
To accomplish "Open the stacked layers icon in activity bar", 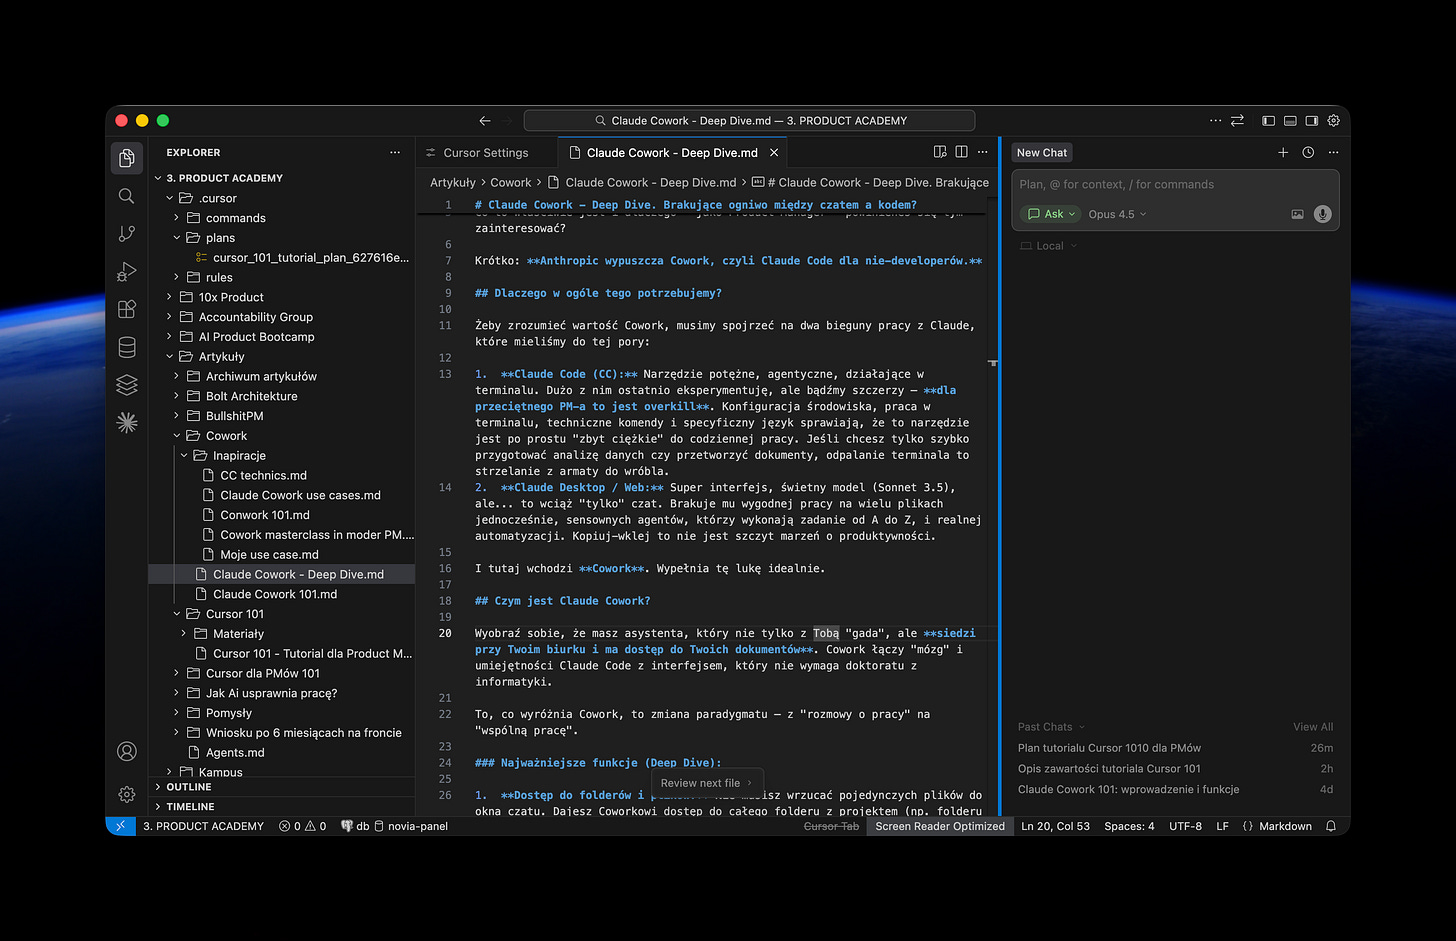I will click(126, 385).
